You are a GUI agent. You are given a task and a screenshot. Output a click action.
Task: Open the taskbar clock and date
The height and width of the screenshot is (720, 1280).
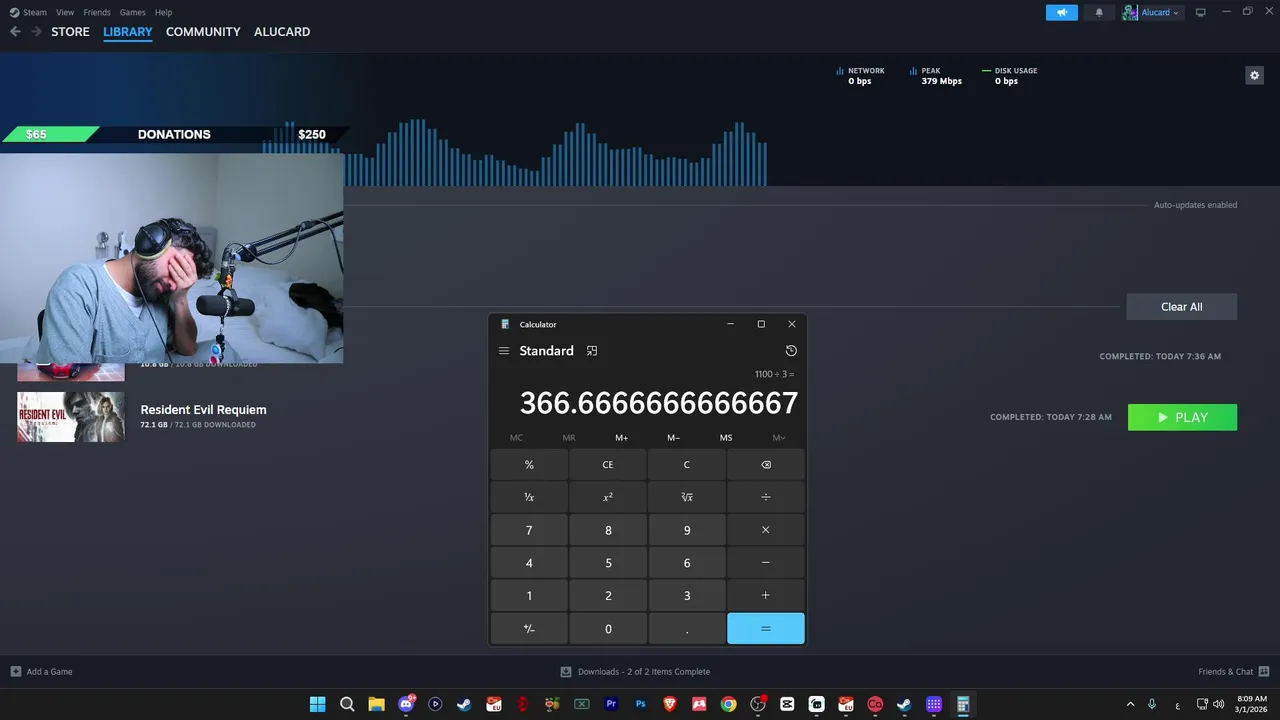1252,704
